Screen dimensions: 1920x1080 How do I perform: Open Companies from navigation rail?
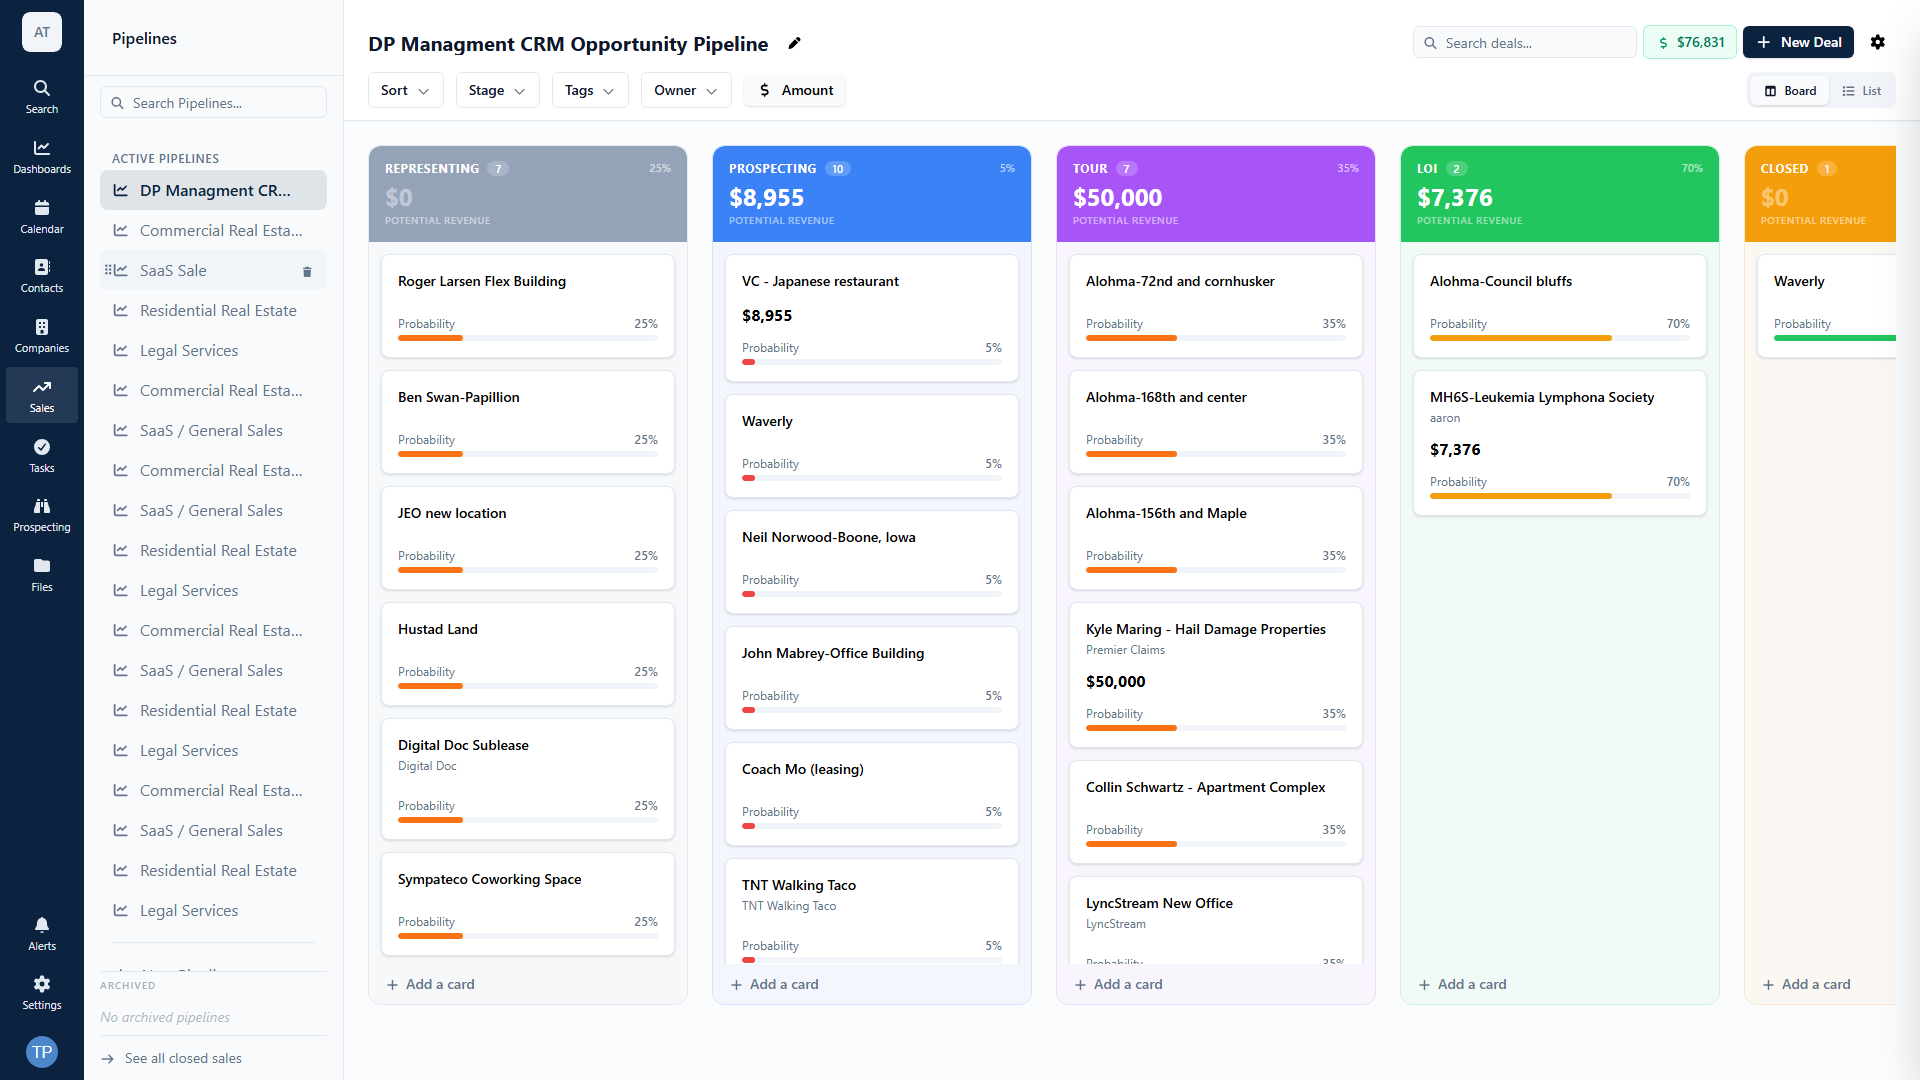coord(41,336)
